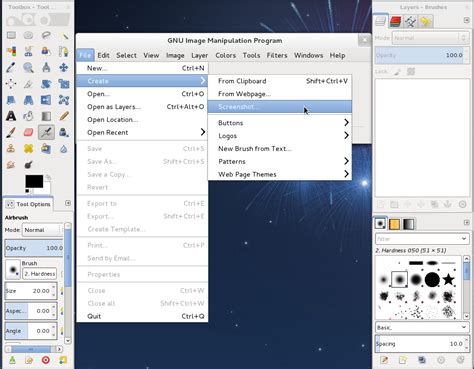Select the Ink tool

(x=64, y=132)
